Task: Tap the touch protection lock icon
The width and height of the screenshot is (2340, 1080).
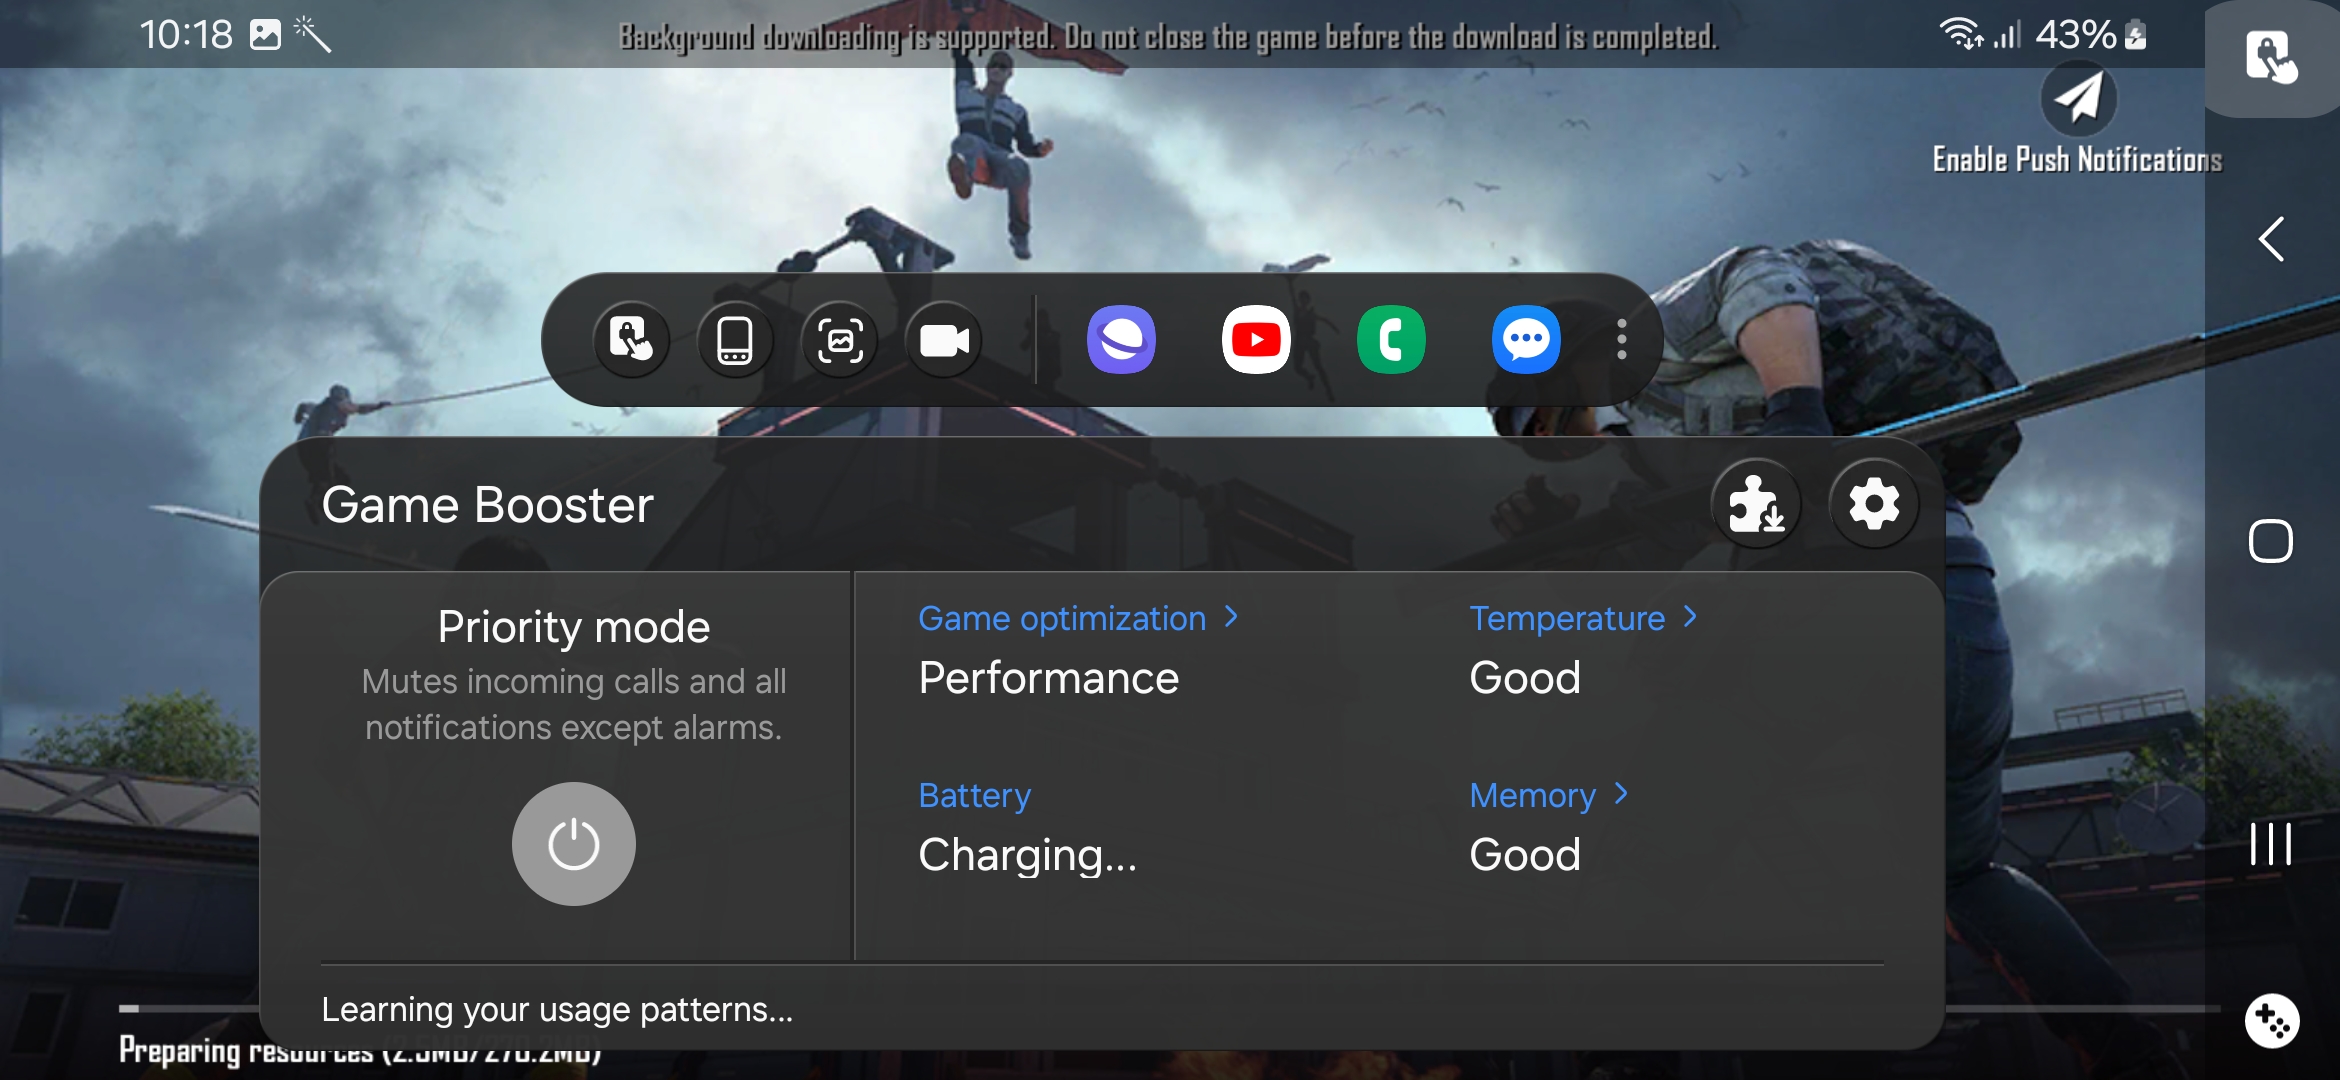Action: (631, 340)
